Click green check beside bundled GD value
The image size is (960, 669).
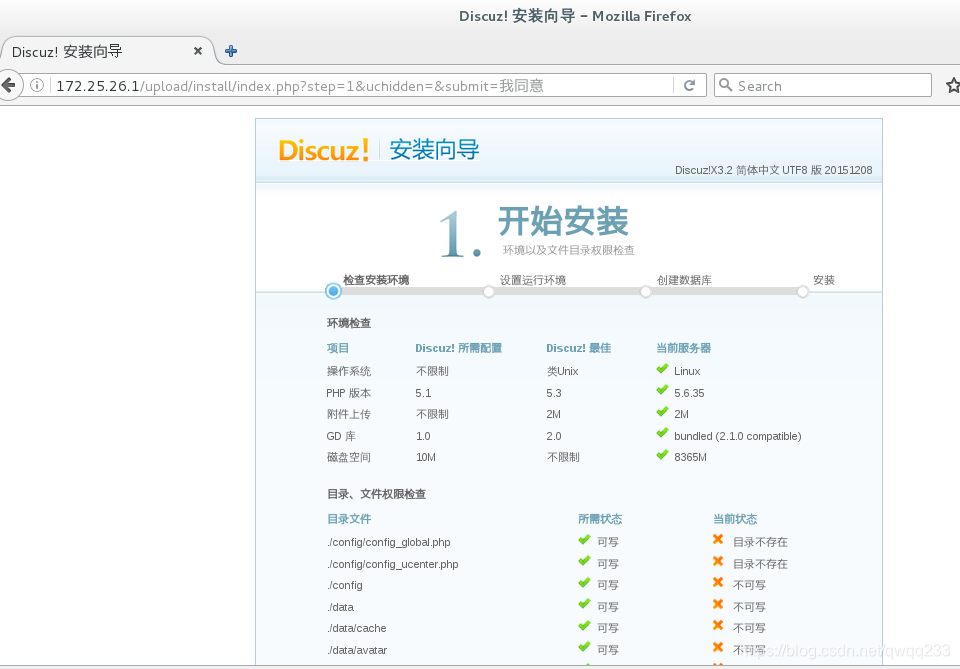coord(662,433)
